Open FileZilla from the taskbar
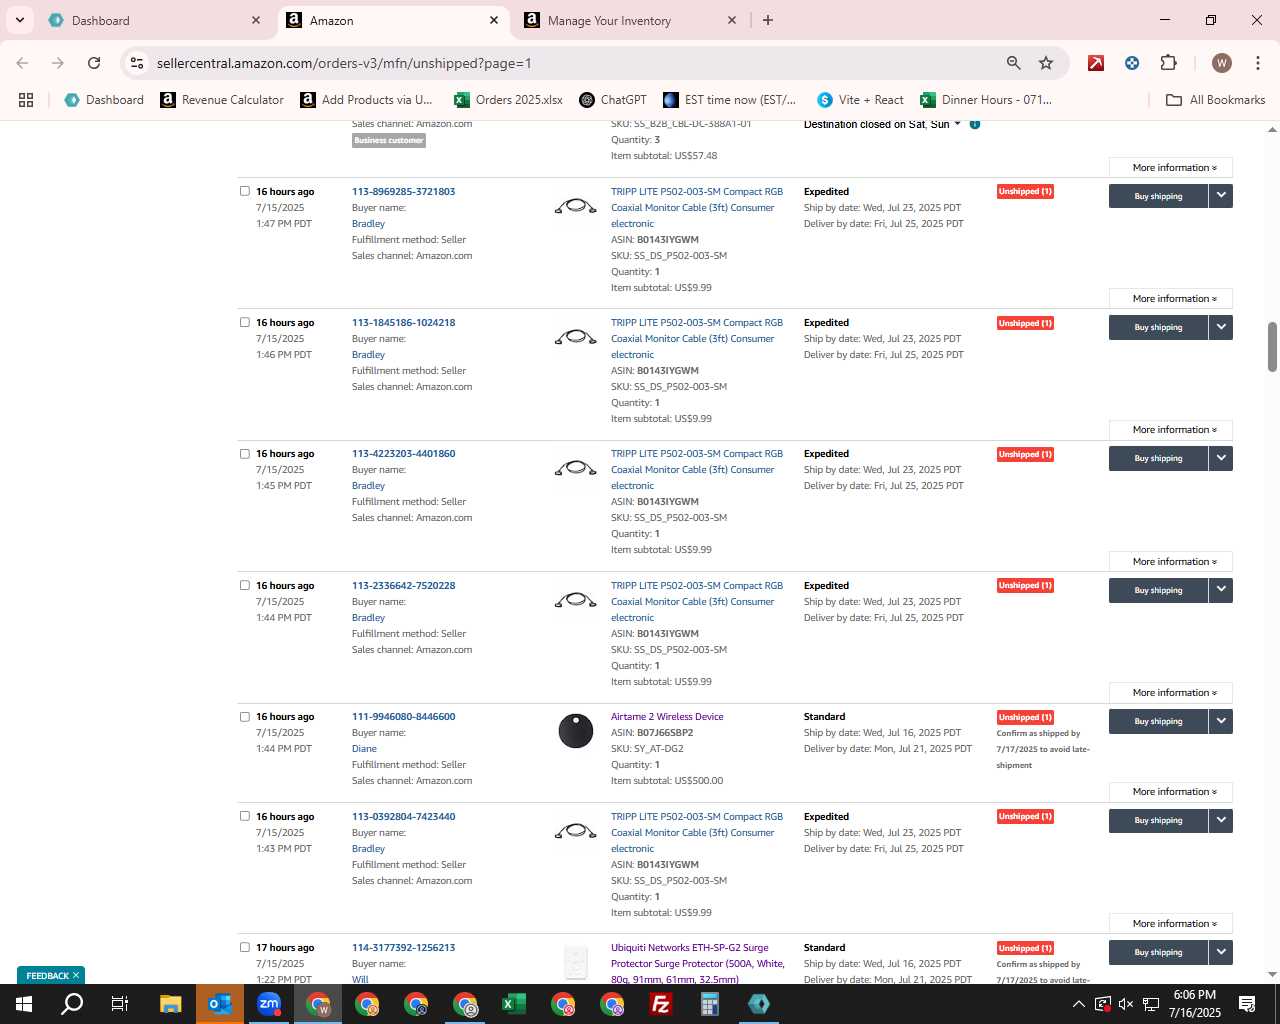Viewport: 1280px width, 1024px height. tap(661, 1004)
